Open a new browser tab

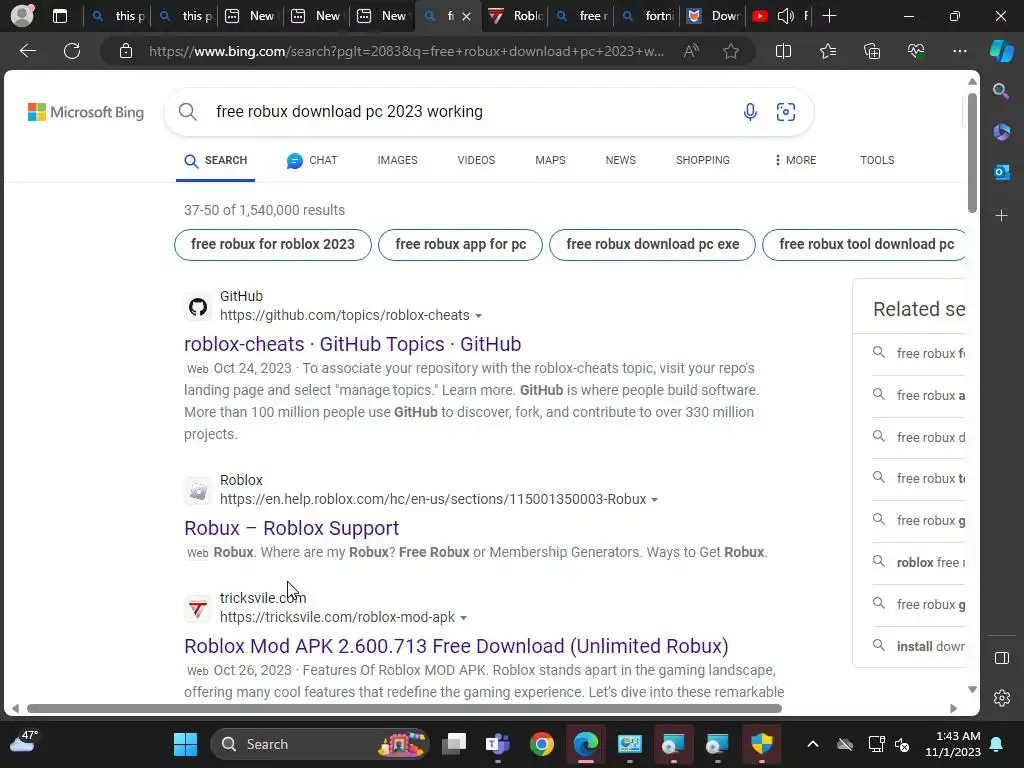[x=829, y=16]
